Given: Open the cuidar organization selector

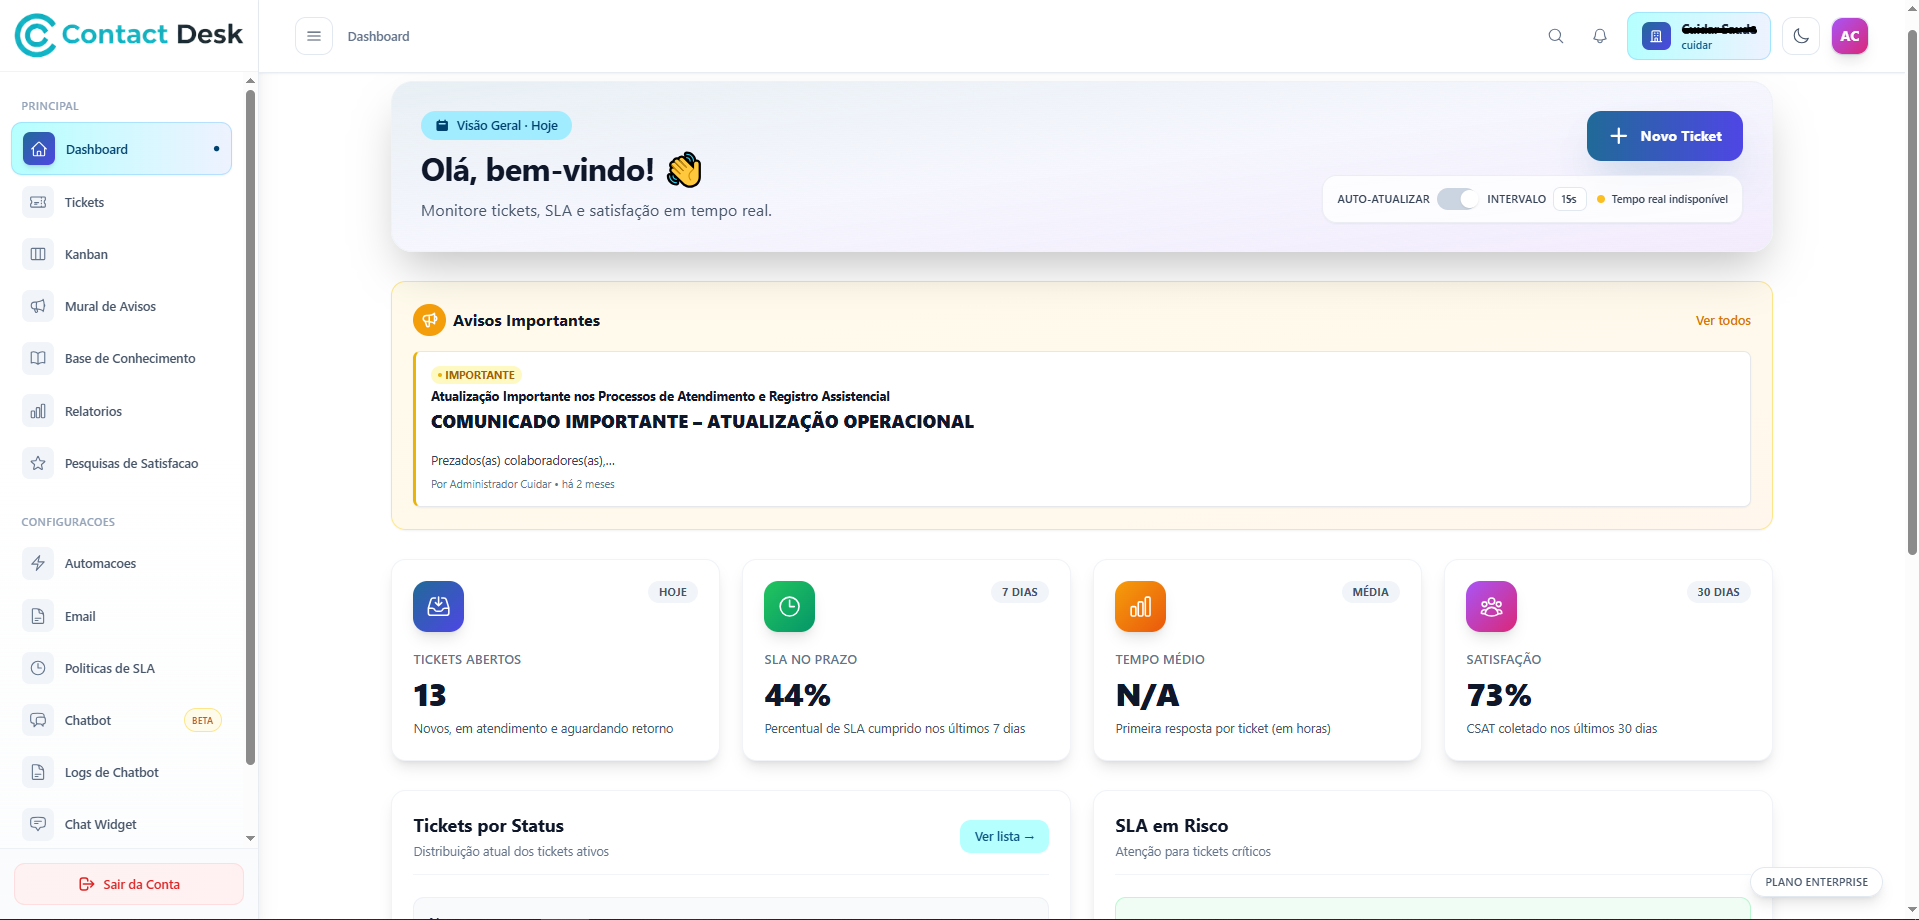Looking at the screenshot, I should pos(1698,36).
